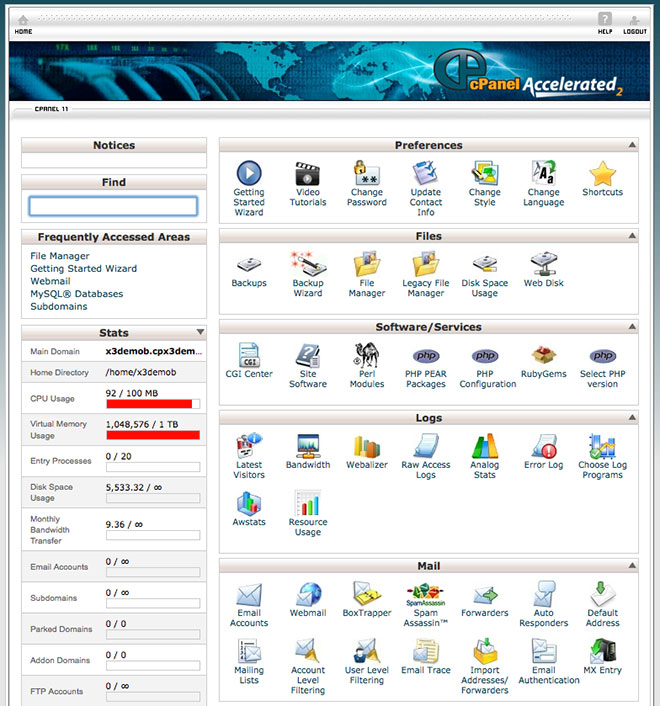This screenshot has height=706, width=660.
Task: Open the File Manager icon in Files
Action: click(366, 264)
